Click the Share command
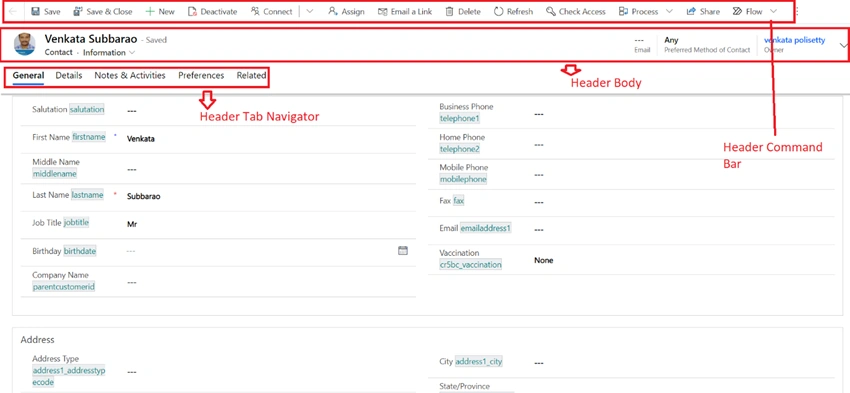The width and height of the screenshot is (850, 393). (x=703, y=11)
